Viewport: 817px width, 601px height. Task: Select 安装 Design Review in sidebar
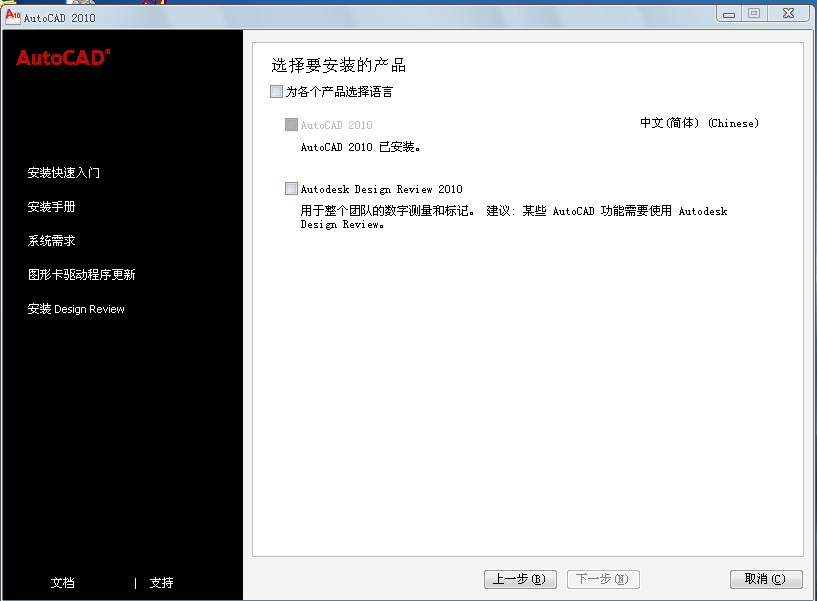(76, 309)
